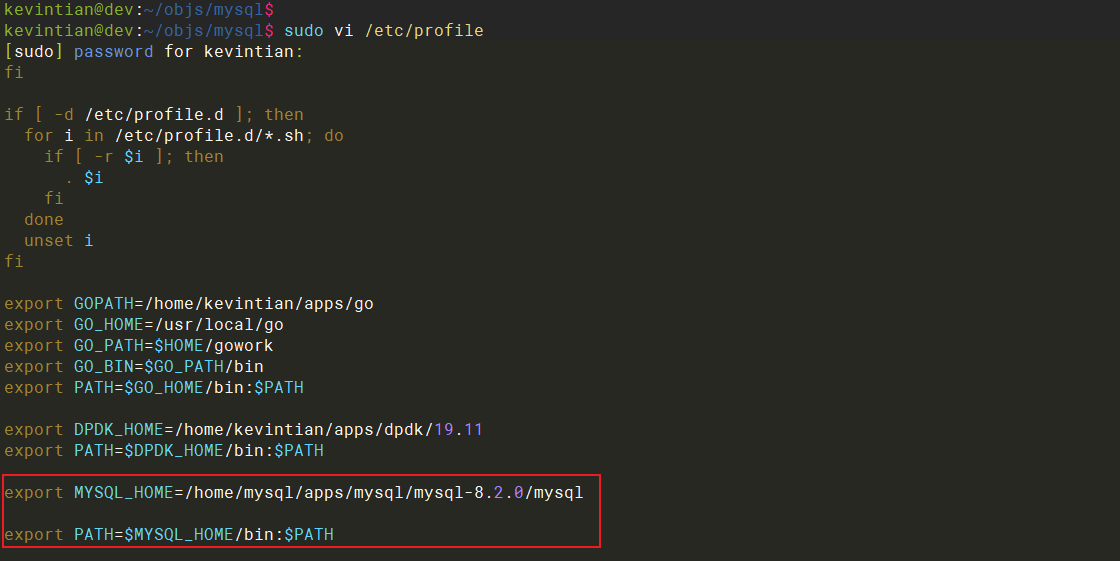Click the PATH=$GO_HOME/bin:$PATH line
This screenshot has width=1120, height=561.
coord(154,387)
